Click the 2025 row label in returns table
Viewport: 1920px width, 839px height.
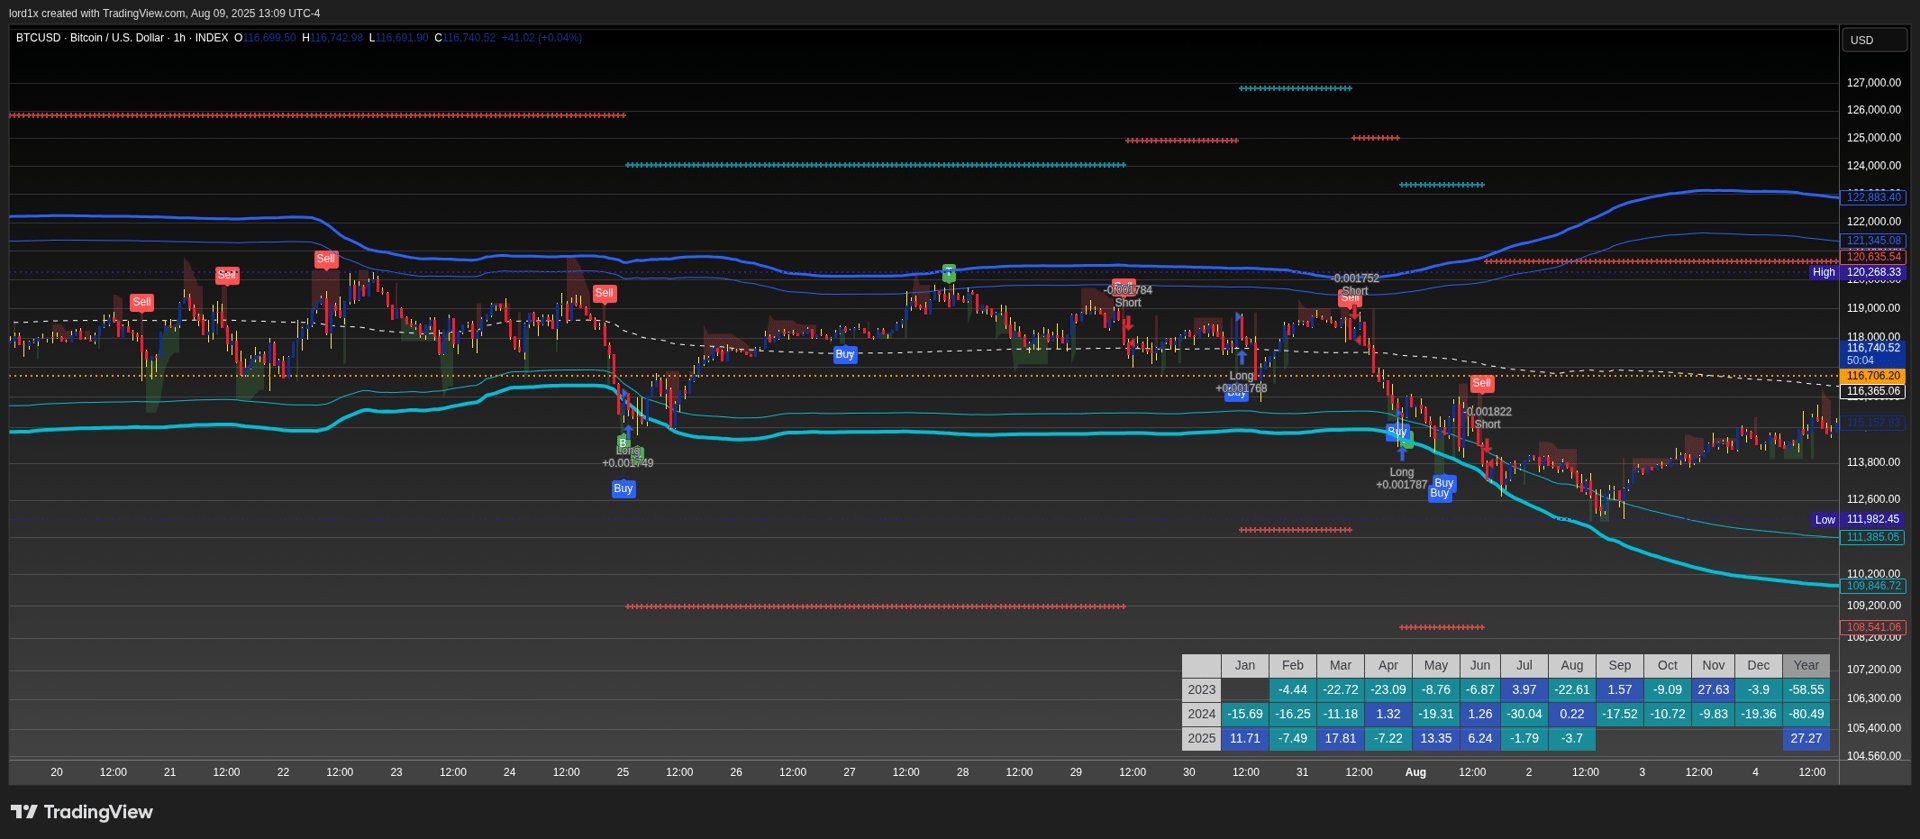click(x=1201, y=739)
